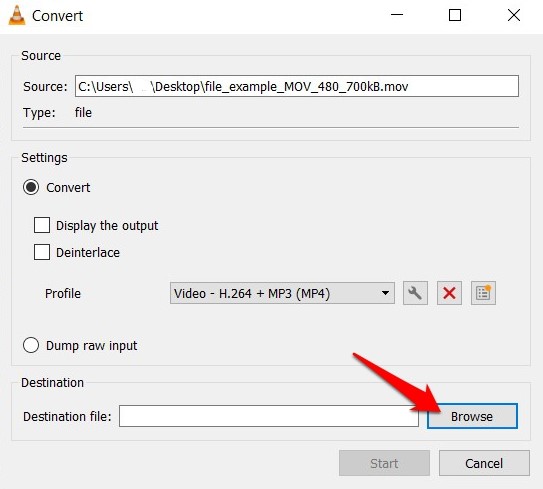543x489 pixels.
Task: Minimize the Convert window
Action: click(x=397, y=15)
